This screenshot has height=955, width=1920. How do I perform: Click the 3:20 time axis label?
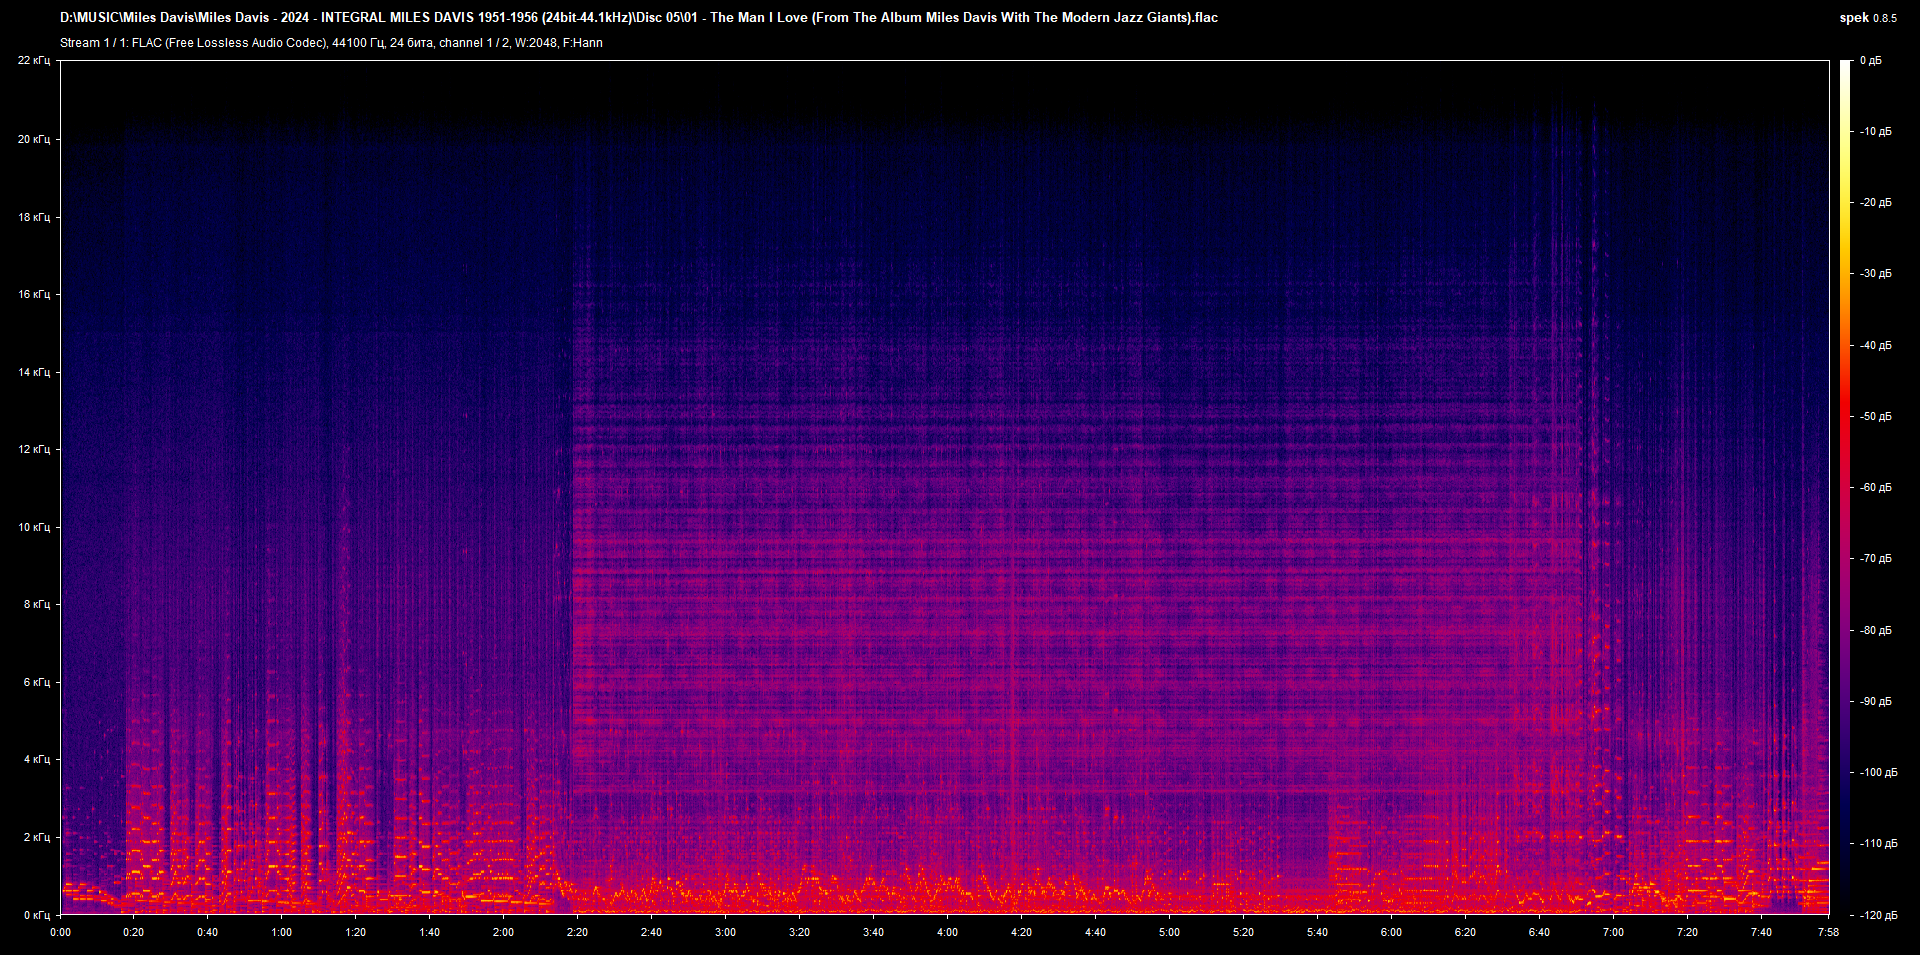[800, 932]
